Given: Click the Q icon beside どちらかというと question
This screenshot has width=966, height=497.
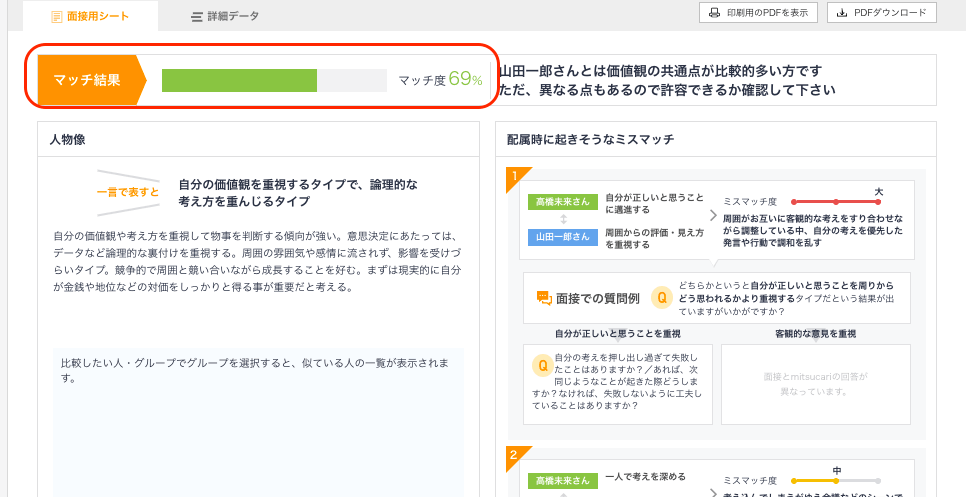Looking at the screenshot, I should (661, 297).
